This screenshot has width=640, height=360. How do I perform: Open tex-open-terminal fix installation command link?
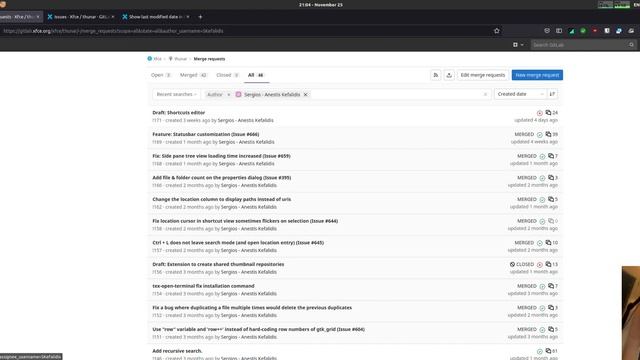click(x=203, y=286)
